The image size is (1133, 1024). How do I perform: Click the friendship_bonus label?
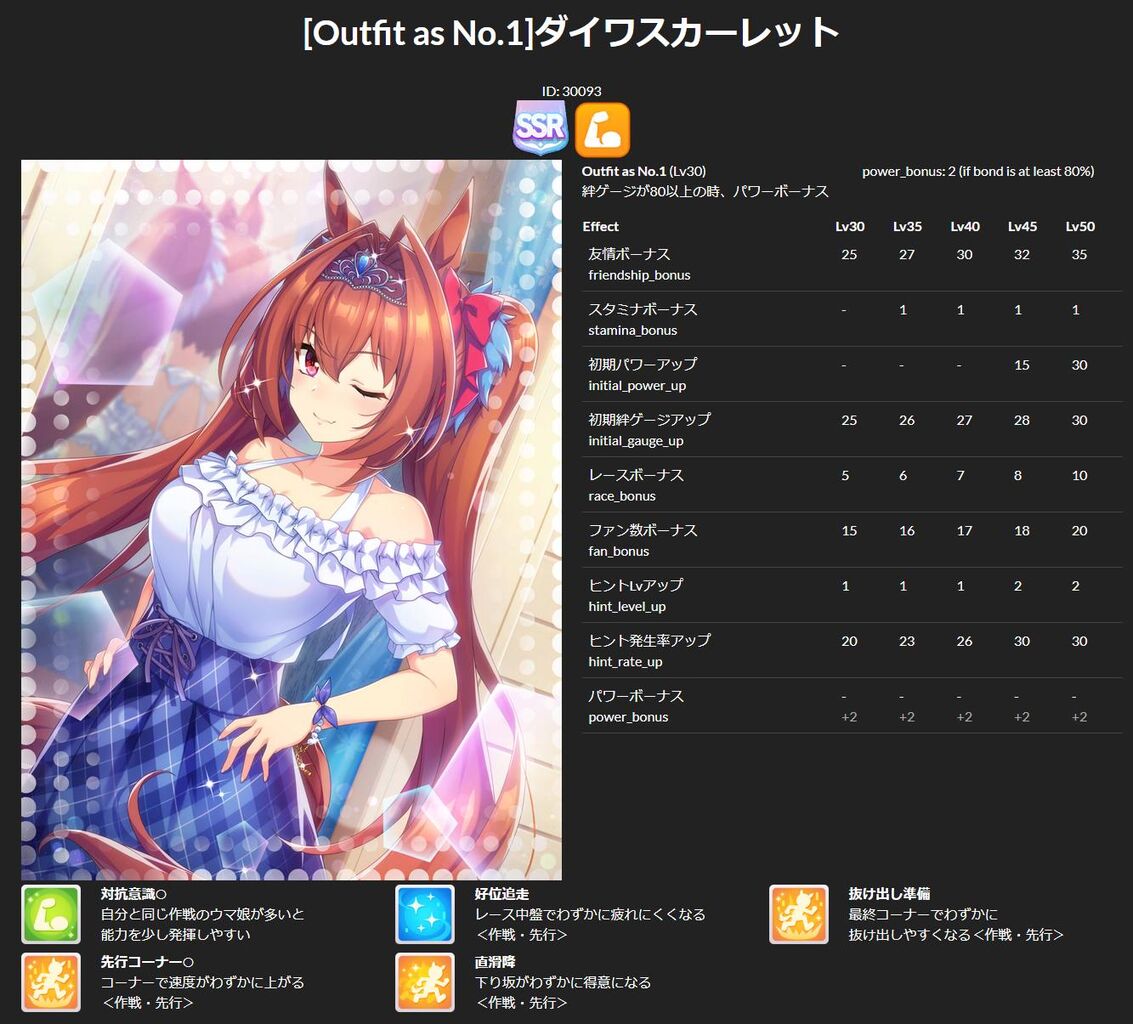point(639,275)
